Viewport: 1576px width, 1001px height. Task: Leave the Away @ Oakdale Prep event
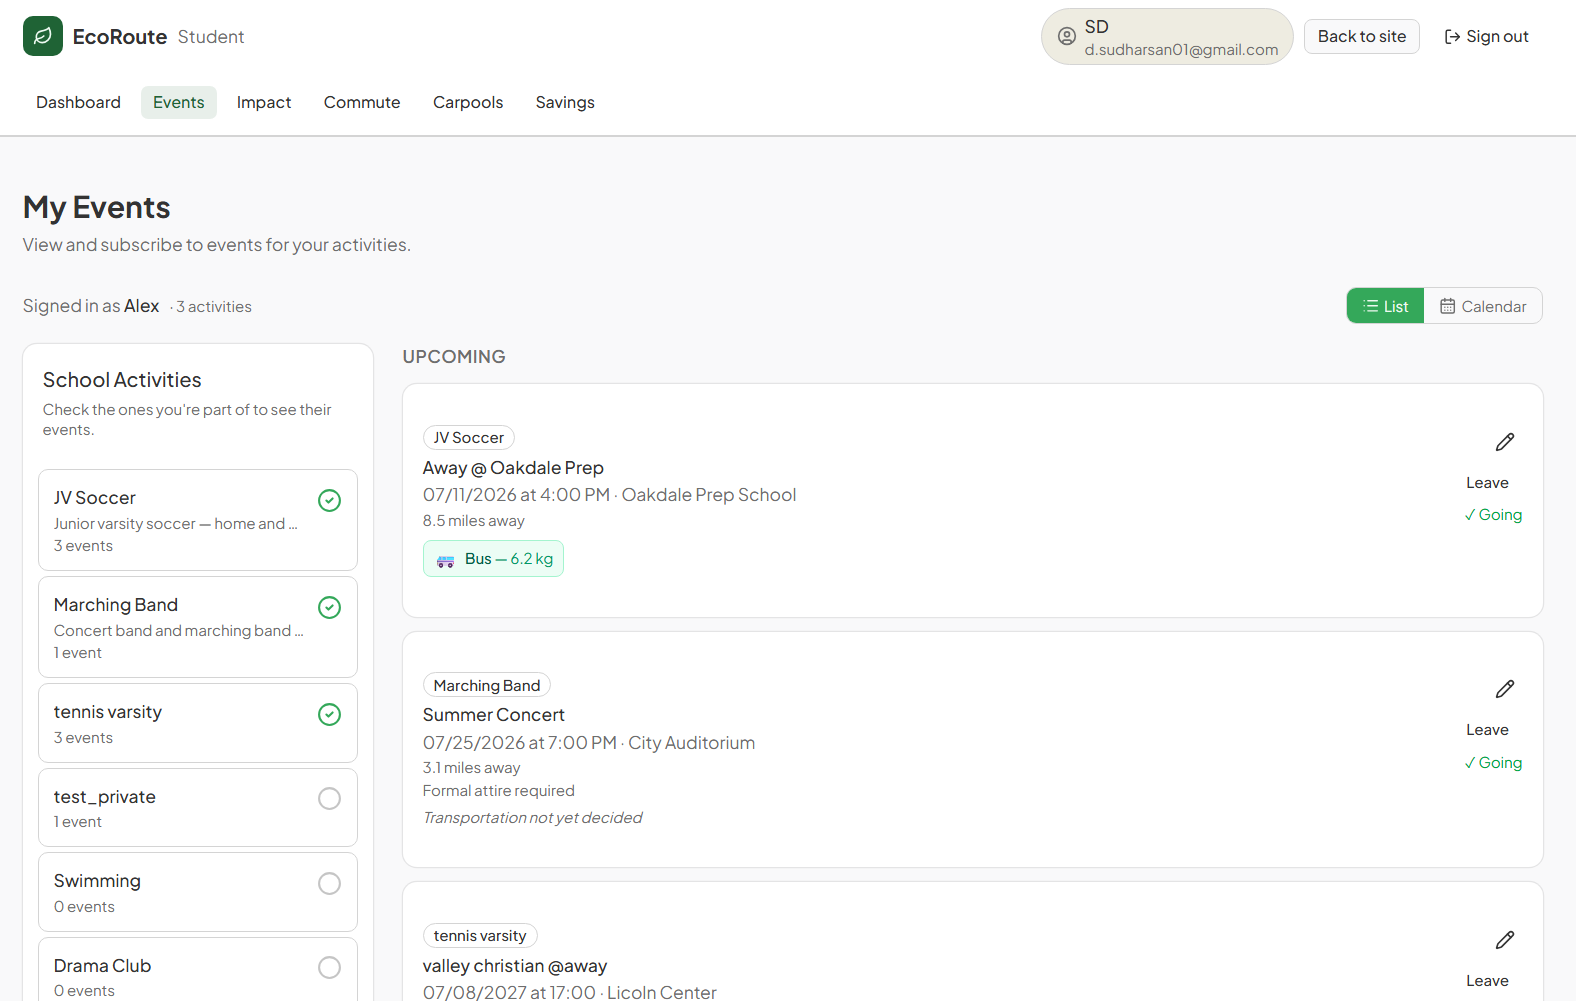1487,483
